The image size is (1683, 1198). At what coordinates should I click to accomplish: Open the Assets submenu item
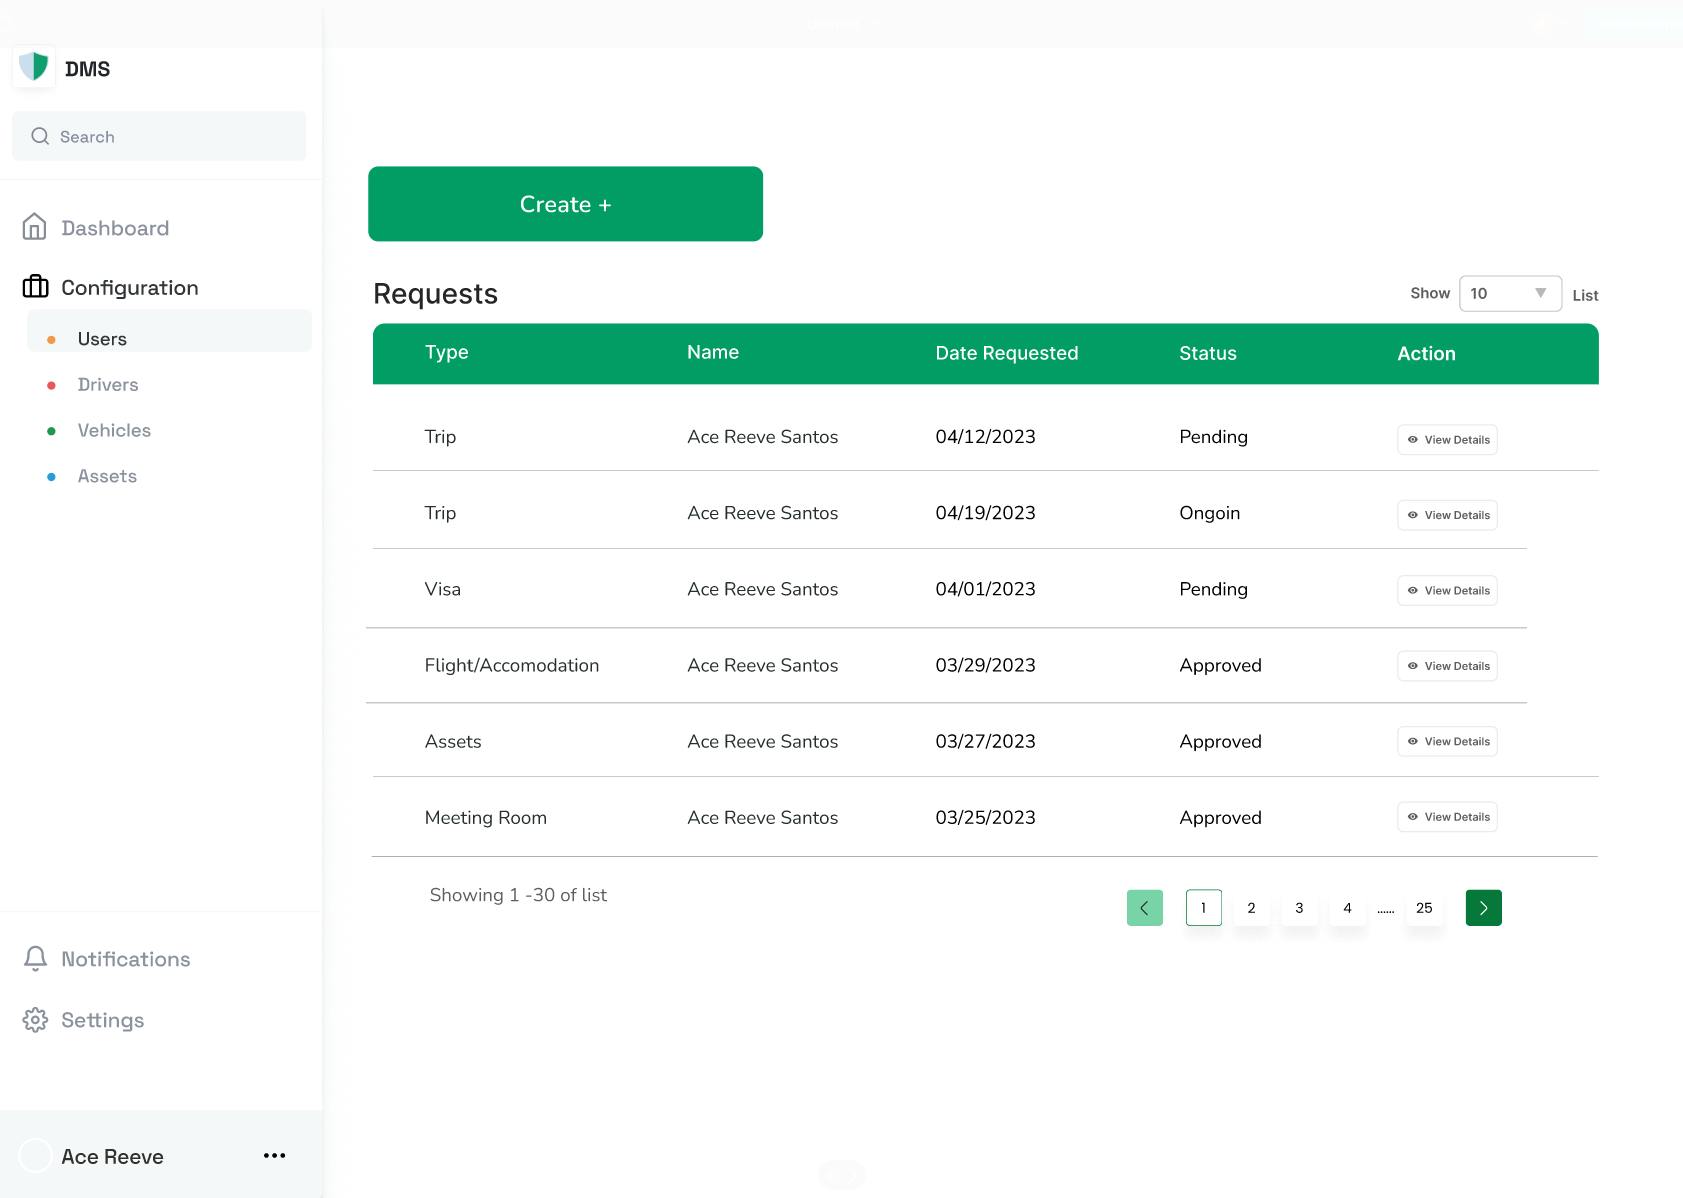pos(107,477)
